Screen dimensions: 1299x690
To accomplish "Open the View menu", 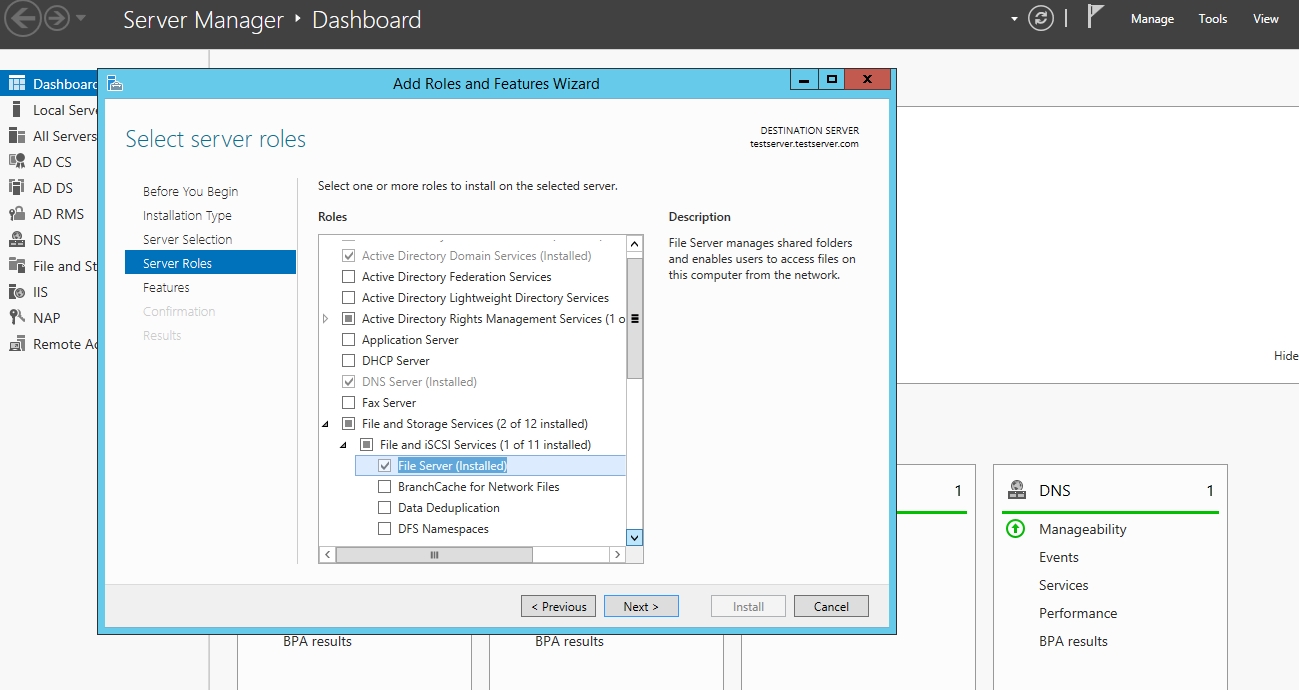I will [1266, 19].
